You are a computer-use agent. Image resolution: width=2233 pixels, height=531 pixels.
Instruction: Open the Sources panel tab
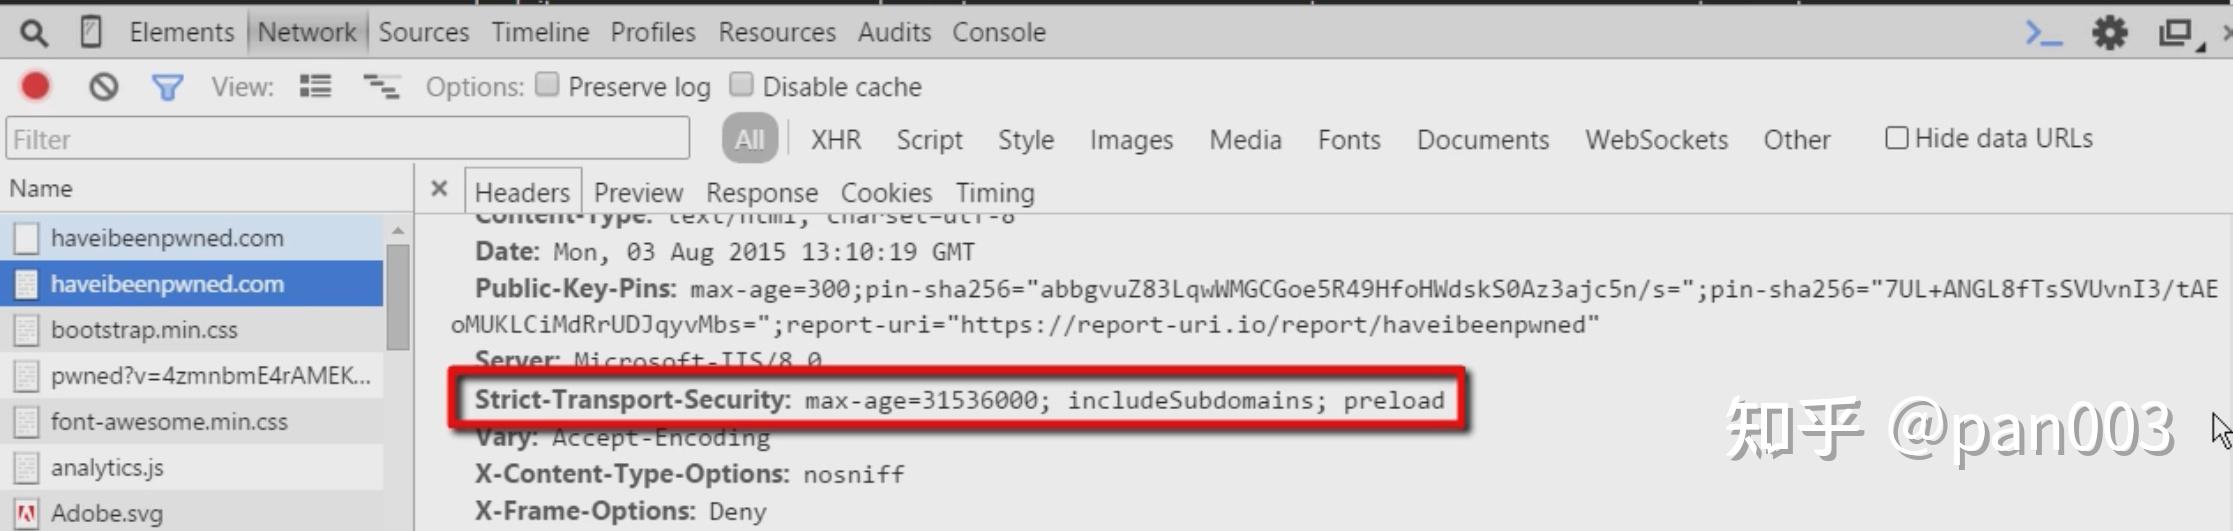tap(423, 32)
